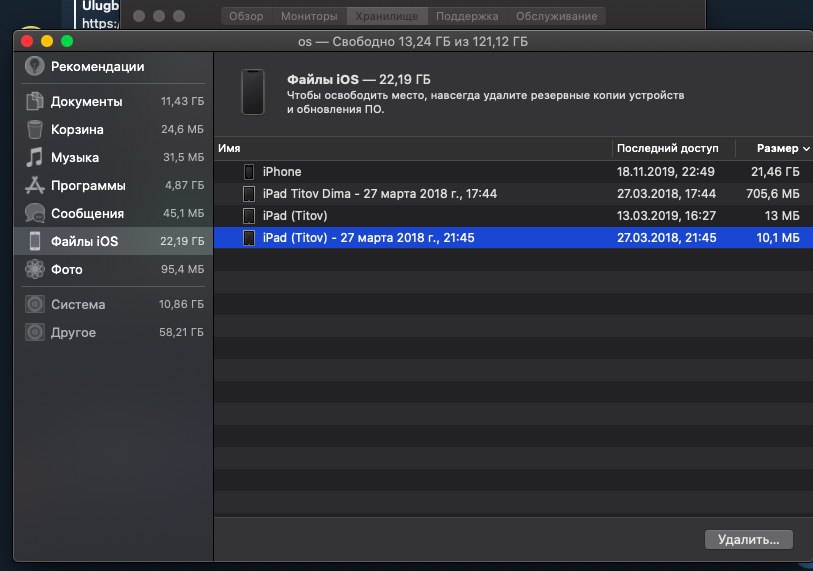
Task: Click the Сообщения speech bubble icon
Action: coord(35,213)
